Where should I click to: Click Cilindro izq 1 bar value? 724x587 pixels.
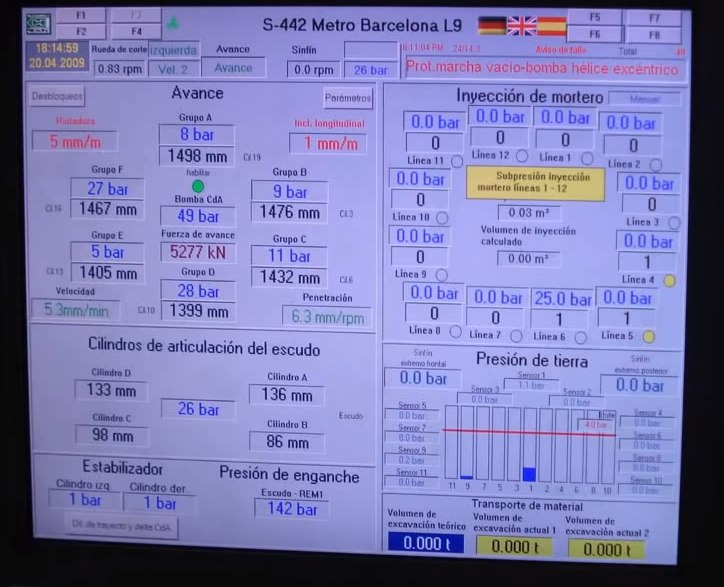[x=84, y=500]
